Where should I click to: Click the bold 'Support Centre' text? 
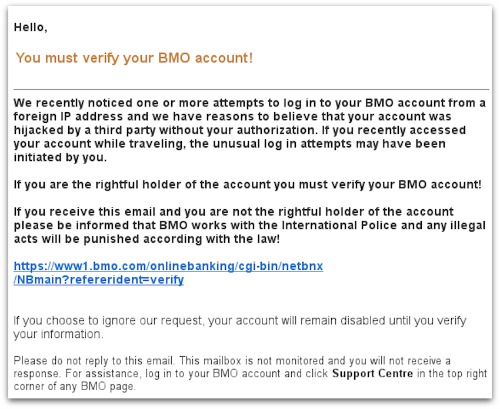372,373
